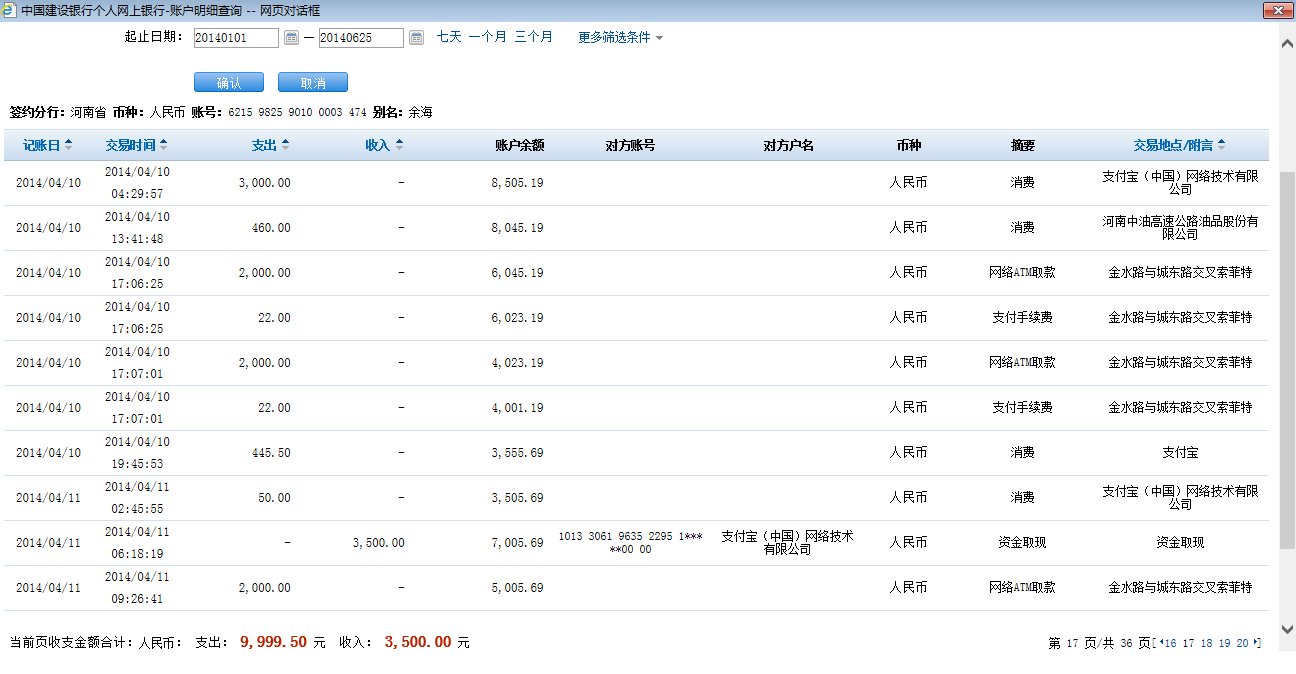Screen dimensions: 1296x674
Task: Click the start date field 20140101
Action: (236, 38)
